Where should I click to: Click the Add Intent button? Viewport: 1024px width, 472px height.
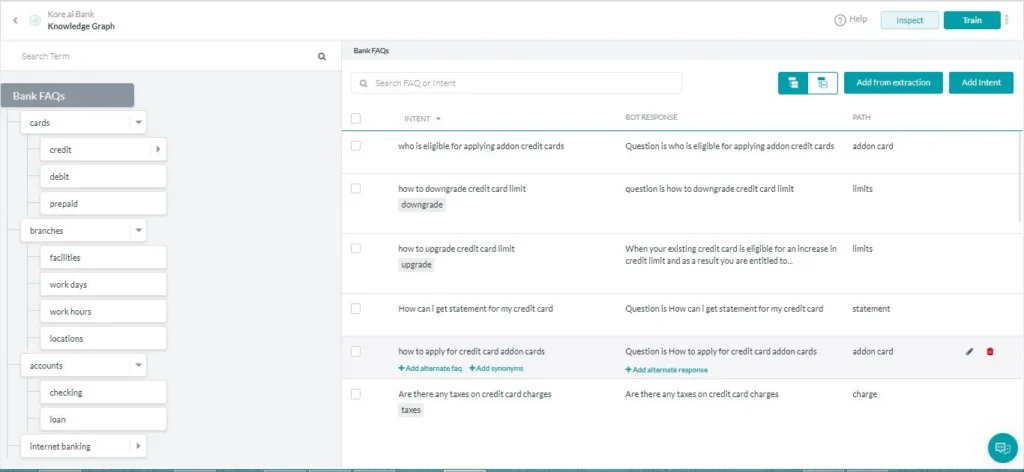[981, 83]
